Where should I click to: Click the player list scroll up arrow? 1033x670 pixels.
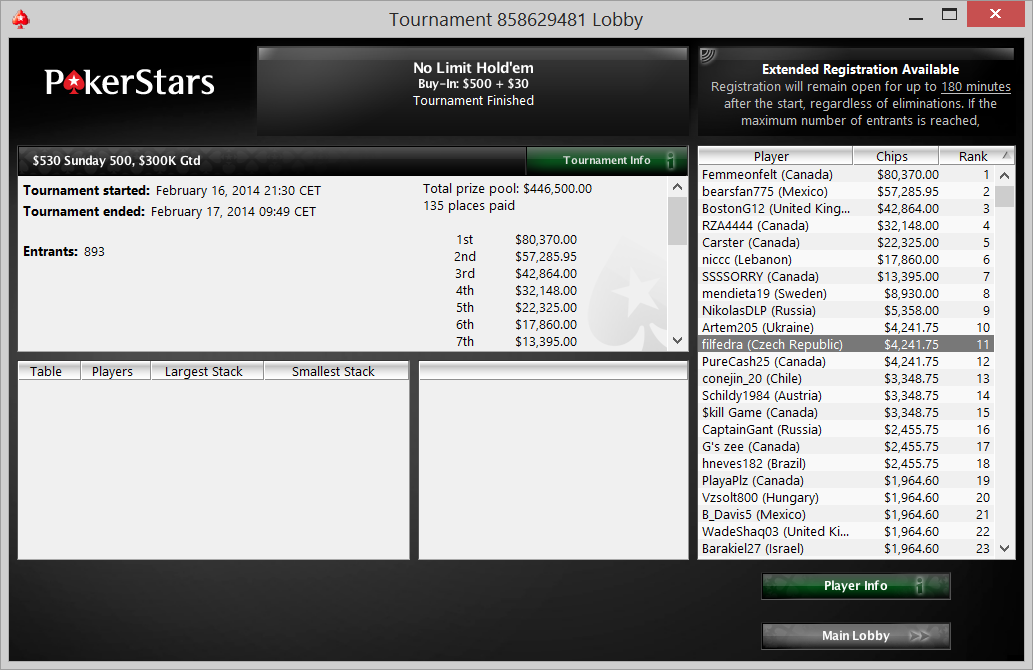coord(1004,175)
